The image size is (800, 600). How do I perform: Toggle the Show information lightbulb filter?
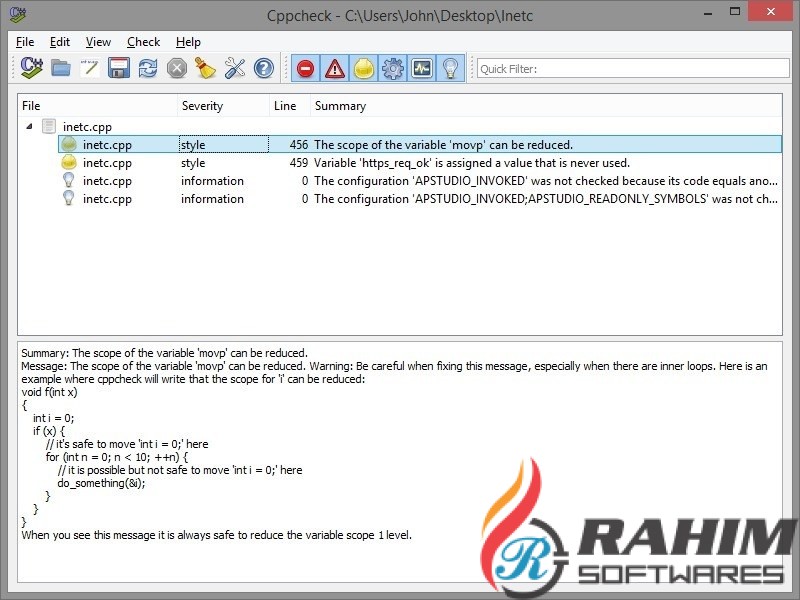pos(451,68)
